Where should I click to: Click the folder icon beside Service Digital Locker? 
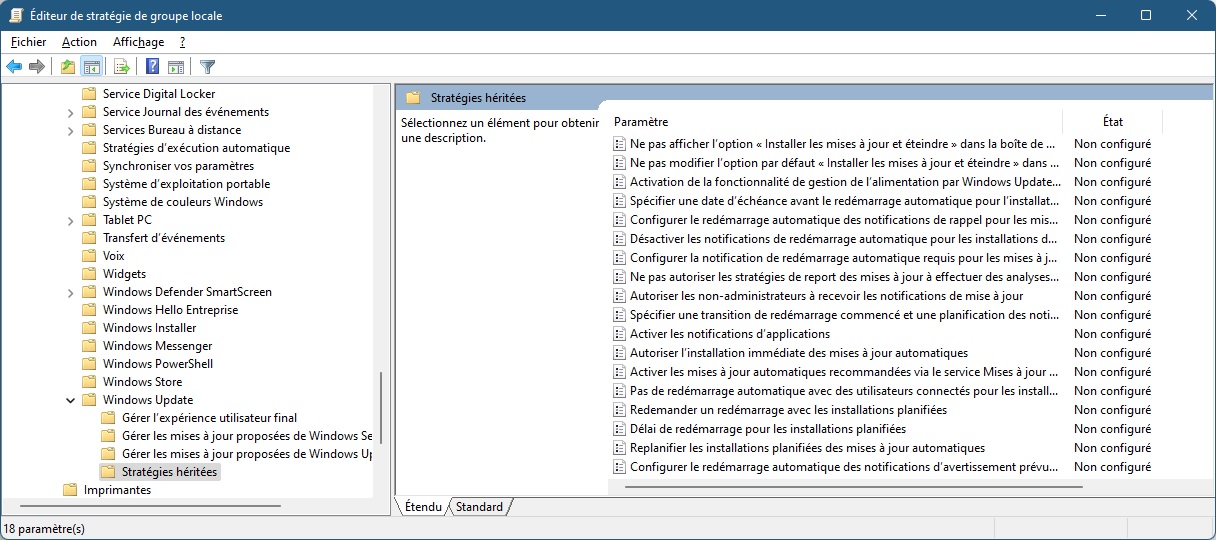pos(89,94)
